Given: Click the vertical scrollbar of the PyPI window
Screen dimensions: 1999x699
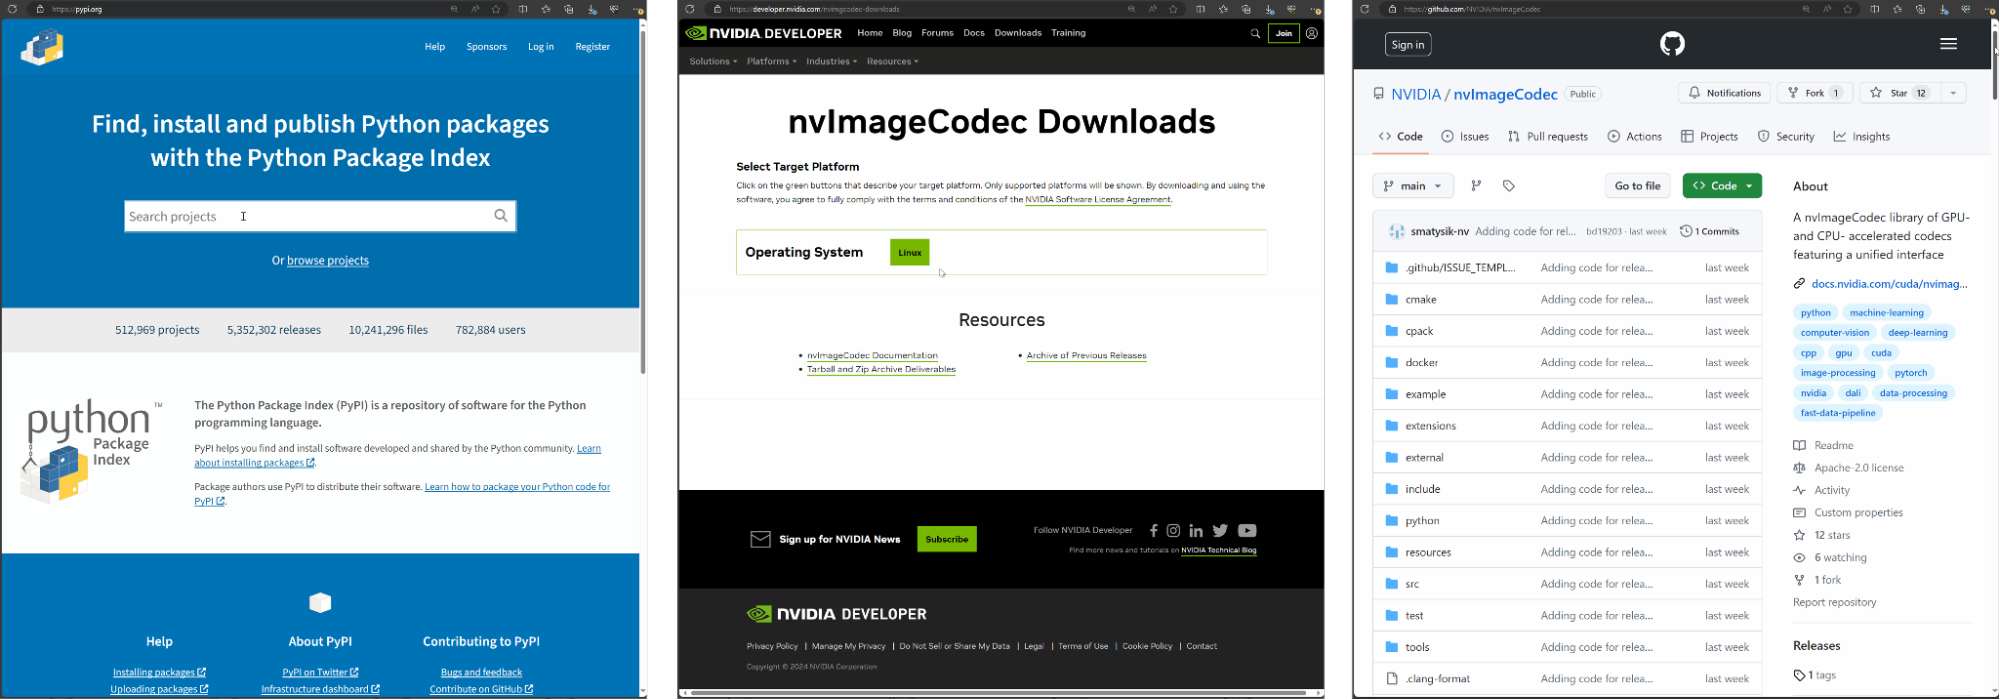Looking at the screenshot, I should point(643,200).
